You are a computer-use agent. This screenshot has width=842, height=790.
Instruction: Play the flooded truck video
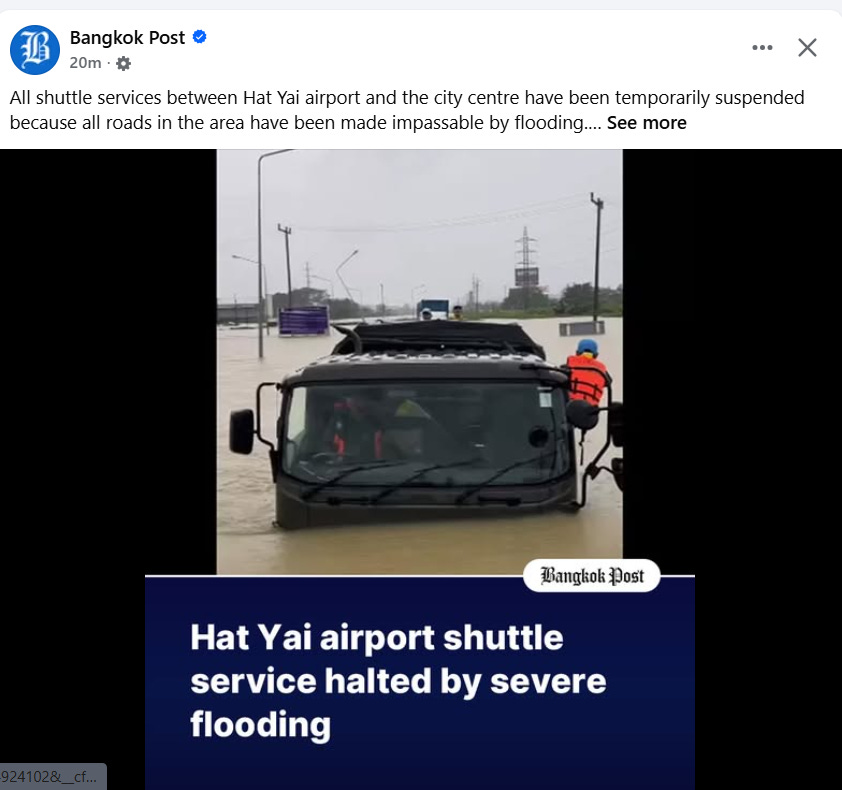coord(419,361)
